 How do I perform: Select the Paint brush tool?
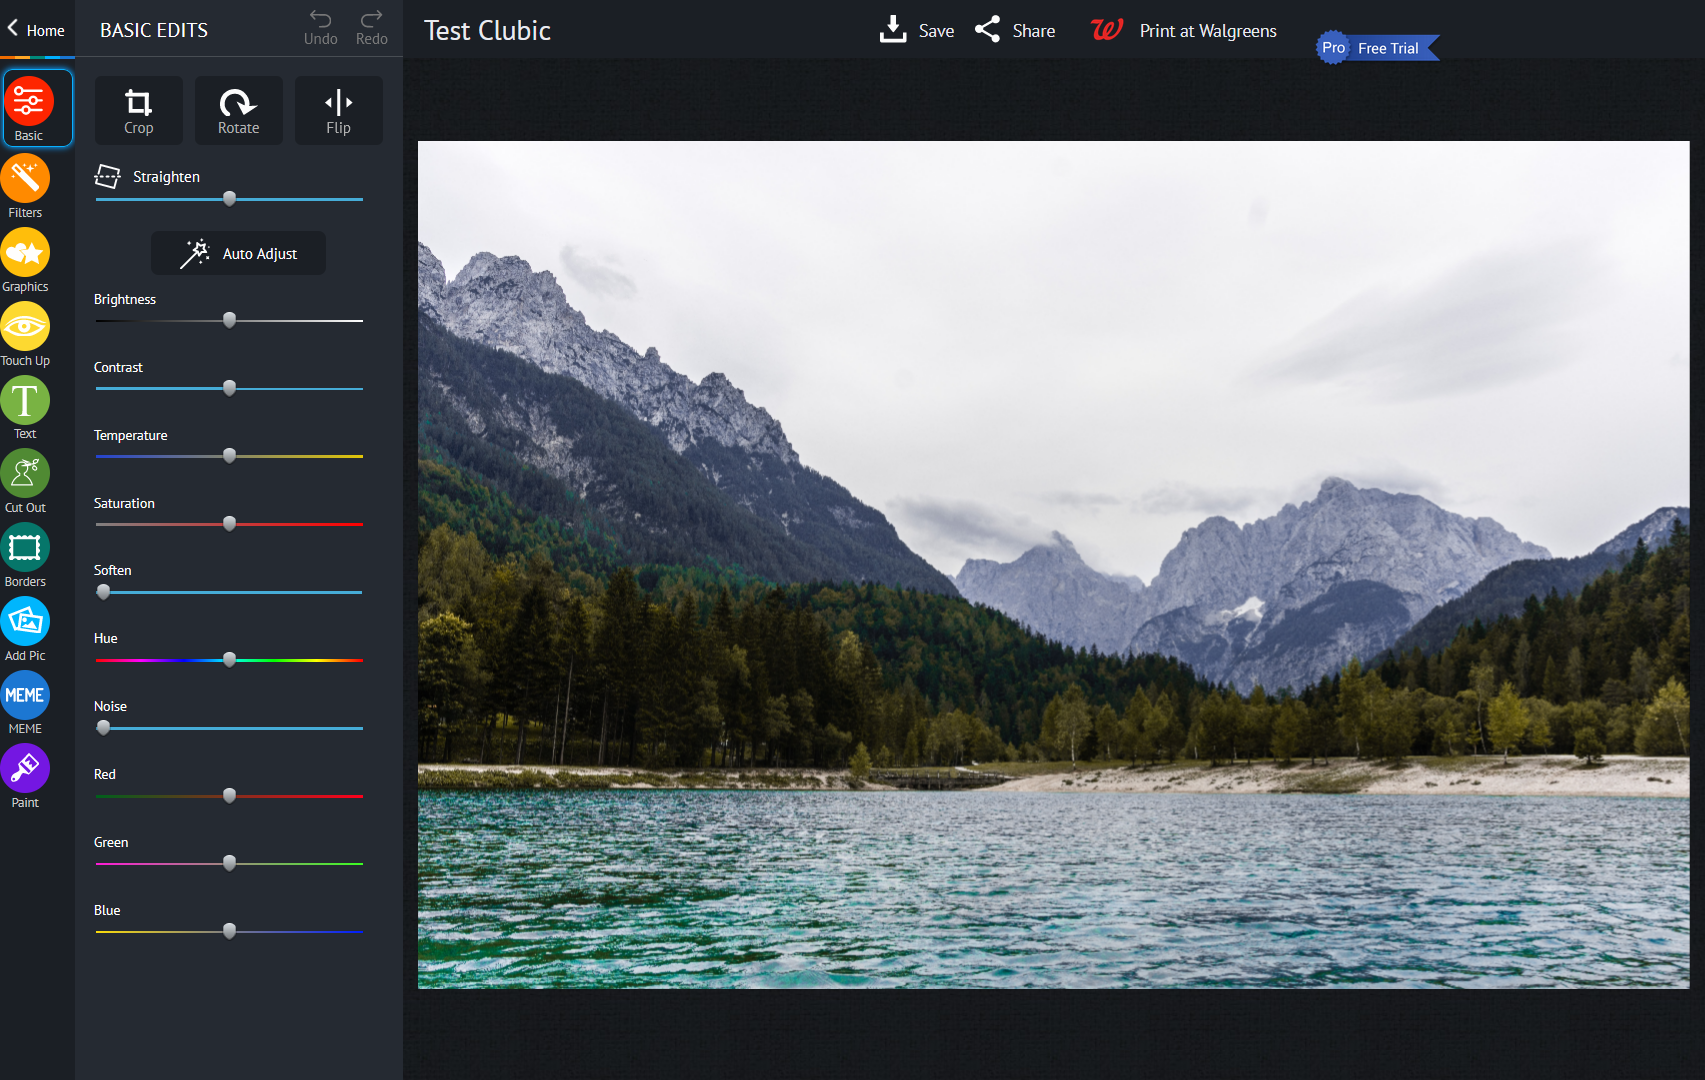tap(25, 770)
